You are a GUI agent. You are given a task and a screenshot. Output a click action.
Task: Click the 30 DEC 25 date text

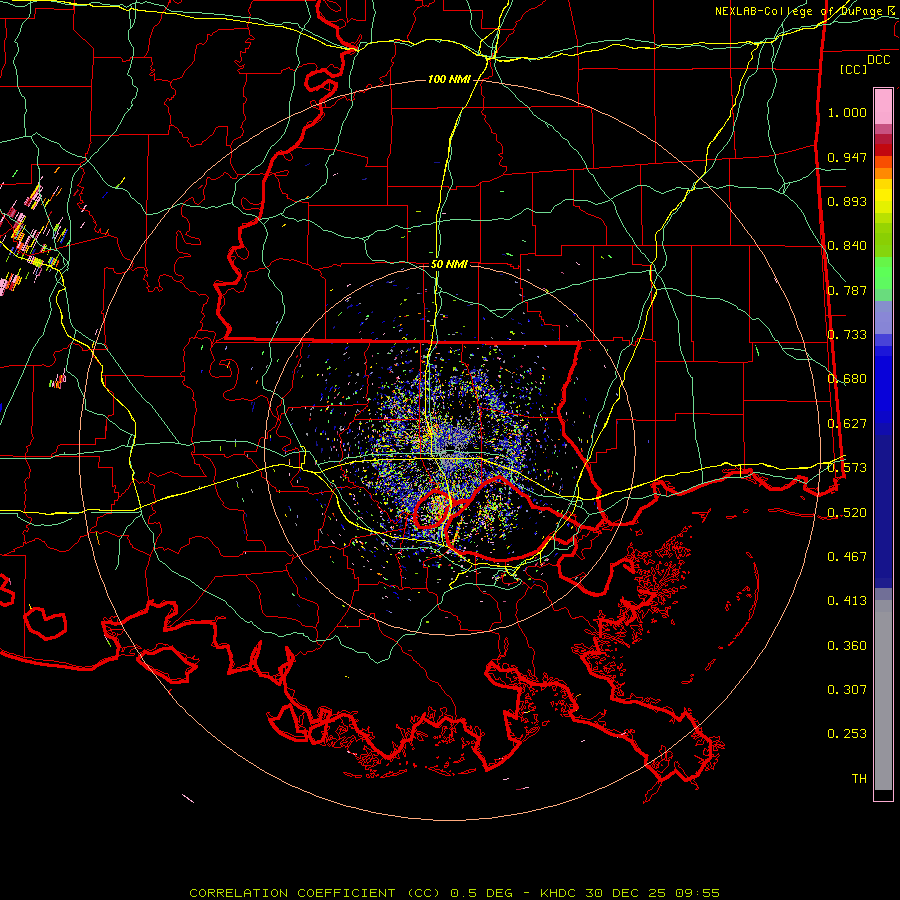[626, 893]
